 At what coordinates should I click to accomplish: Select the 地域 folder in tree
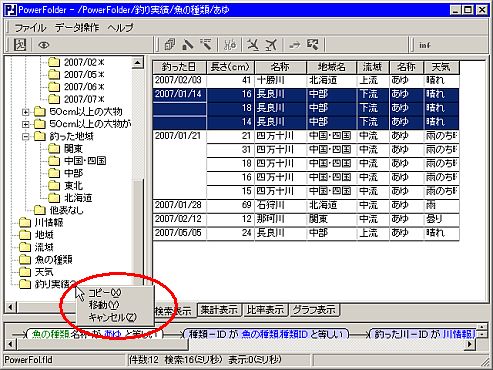44,235
